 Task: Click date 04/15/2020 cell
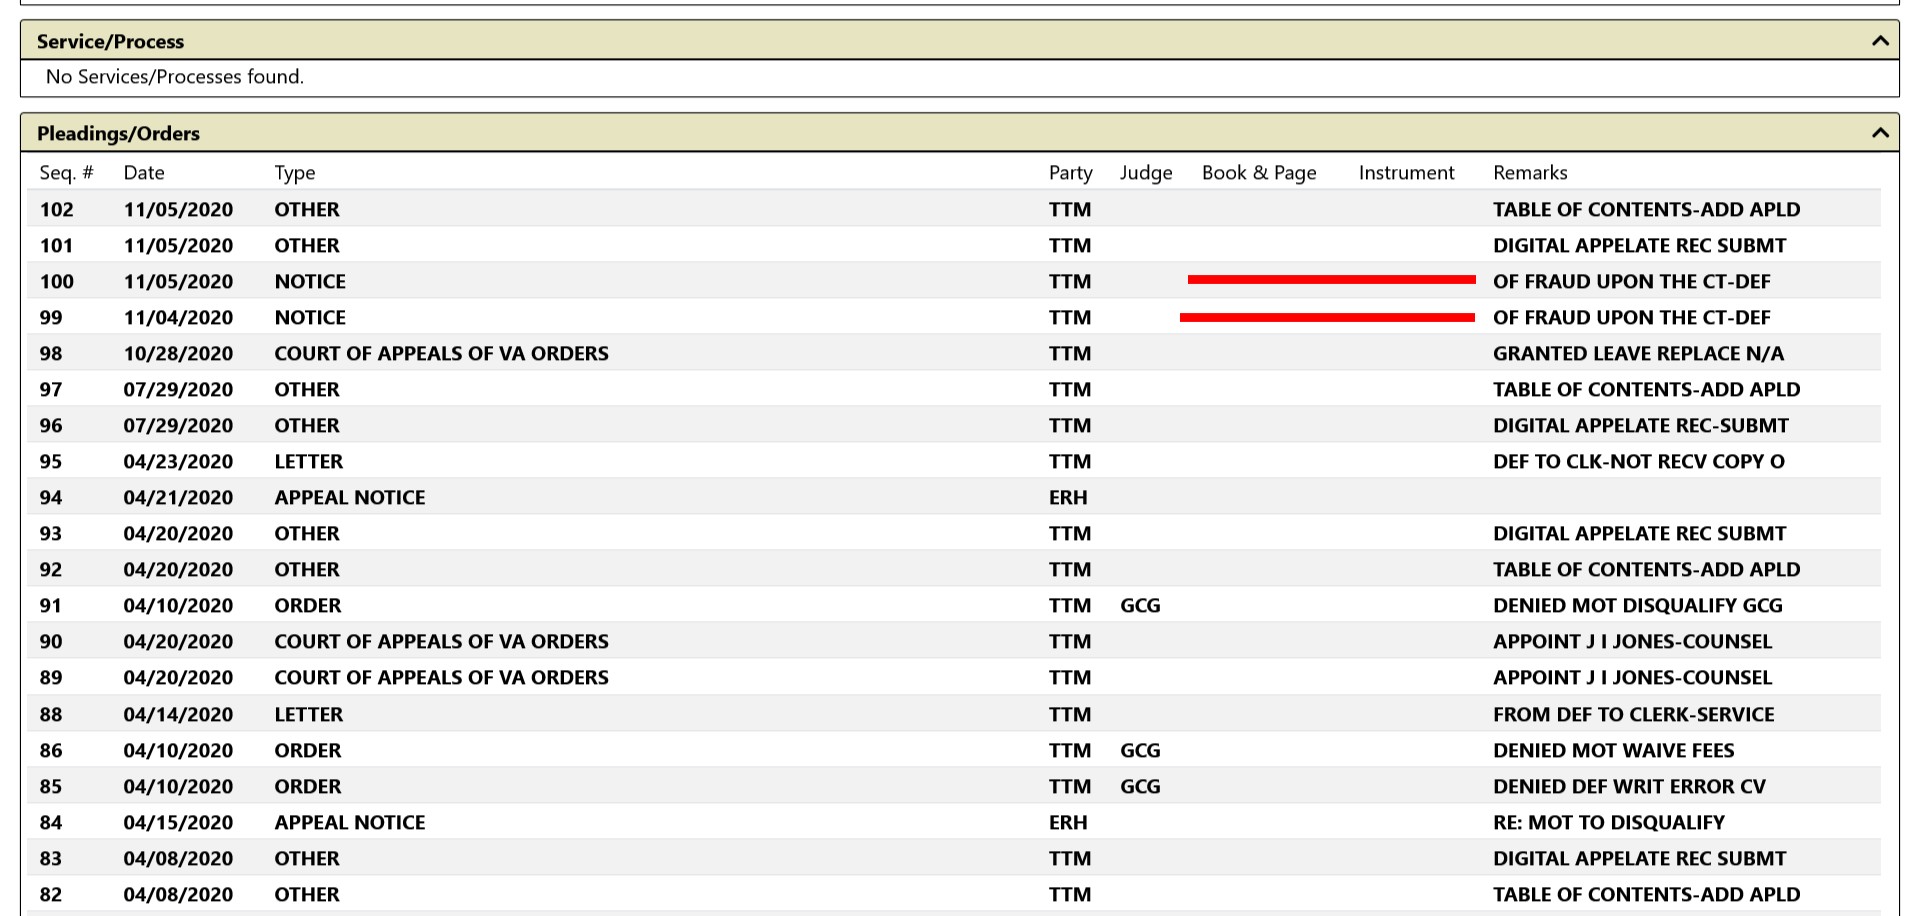click(178, 822)
